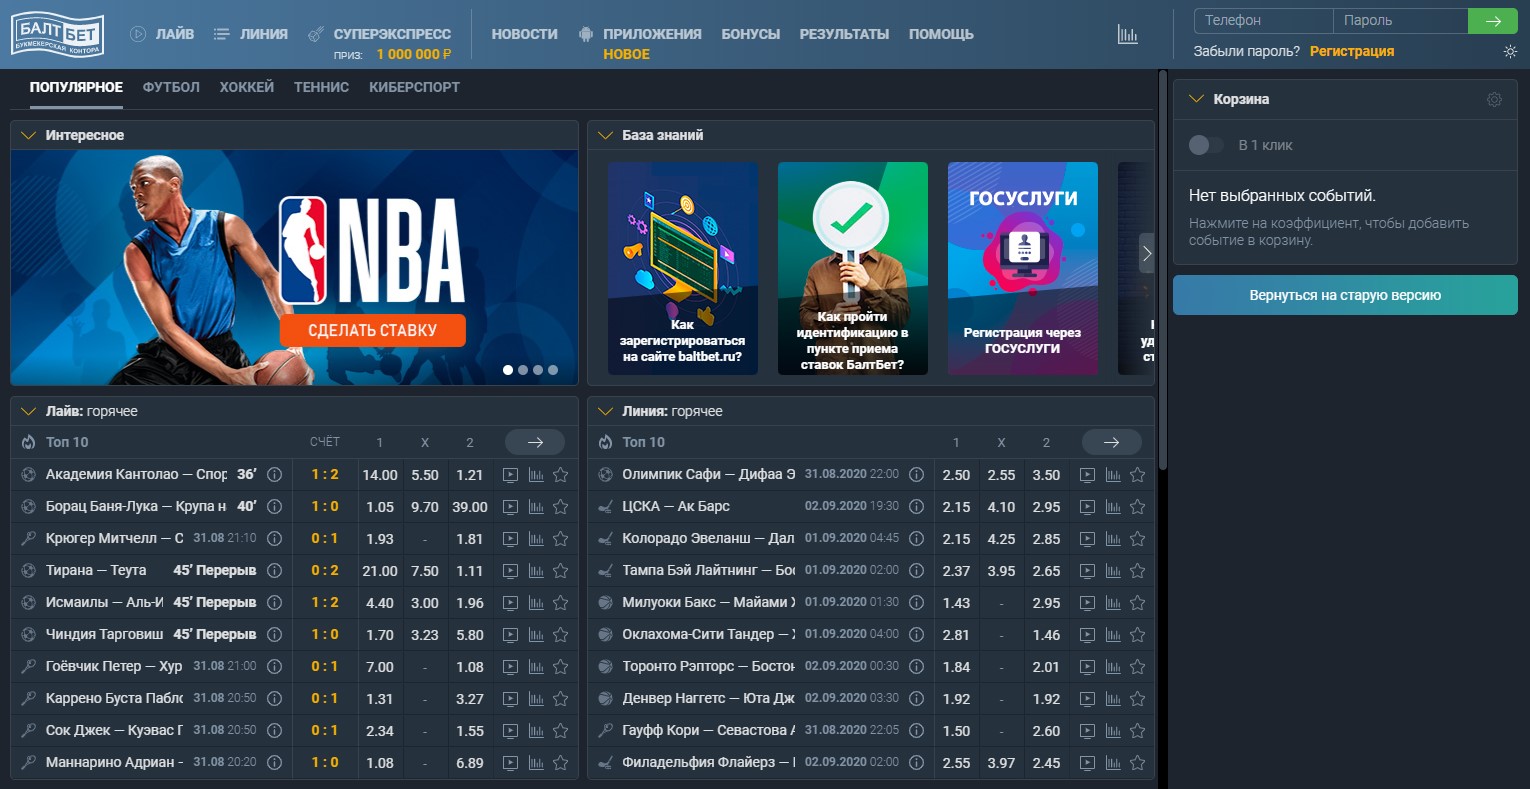Image resolution: width=1530 pixels, height=789 pixels.
Task: Show statistics for Филадельфия Флайерз match
Action: (x=1113, y=763)
